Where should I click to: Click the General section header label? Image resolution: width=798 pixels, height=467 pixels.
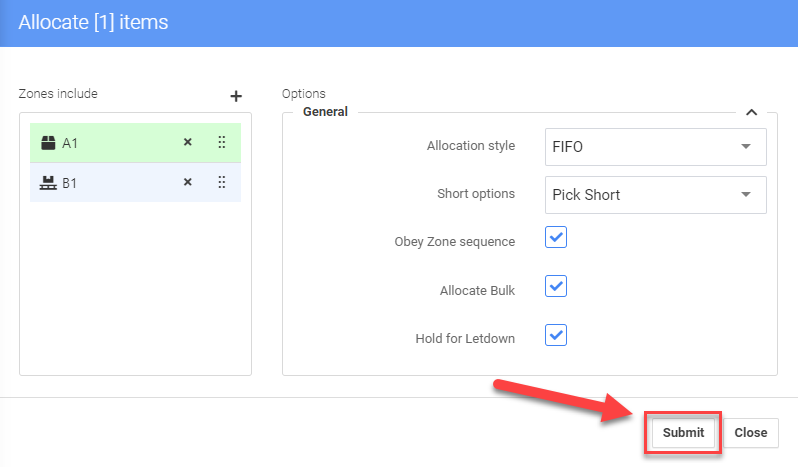325,112
